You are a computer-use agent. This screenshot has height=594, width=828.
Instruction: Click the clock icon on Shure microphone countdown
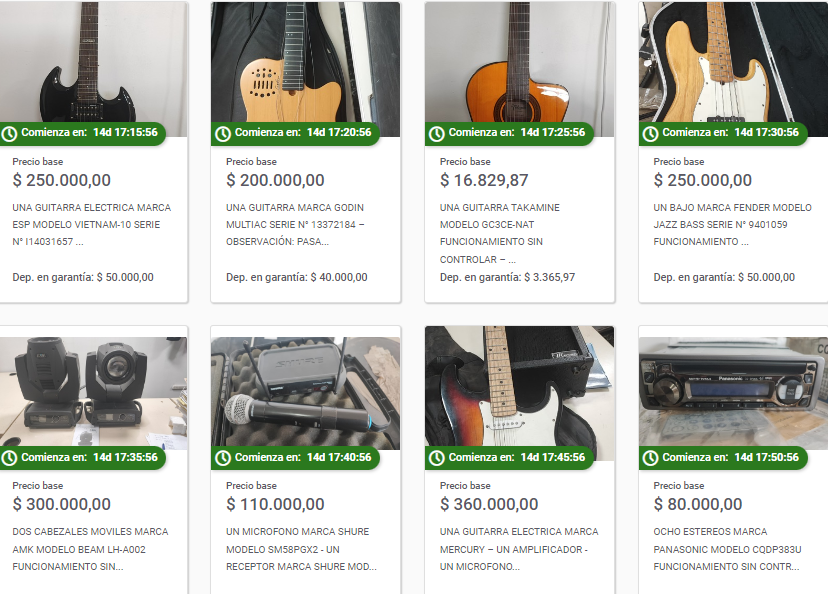[223, 458]
